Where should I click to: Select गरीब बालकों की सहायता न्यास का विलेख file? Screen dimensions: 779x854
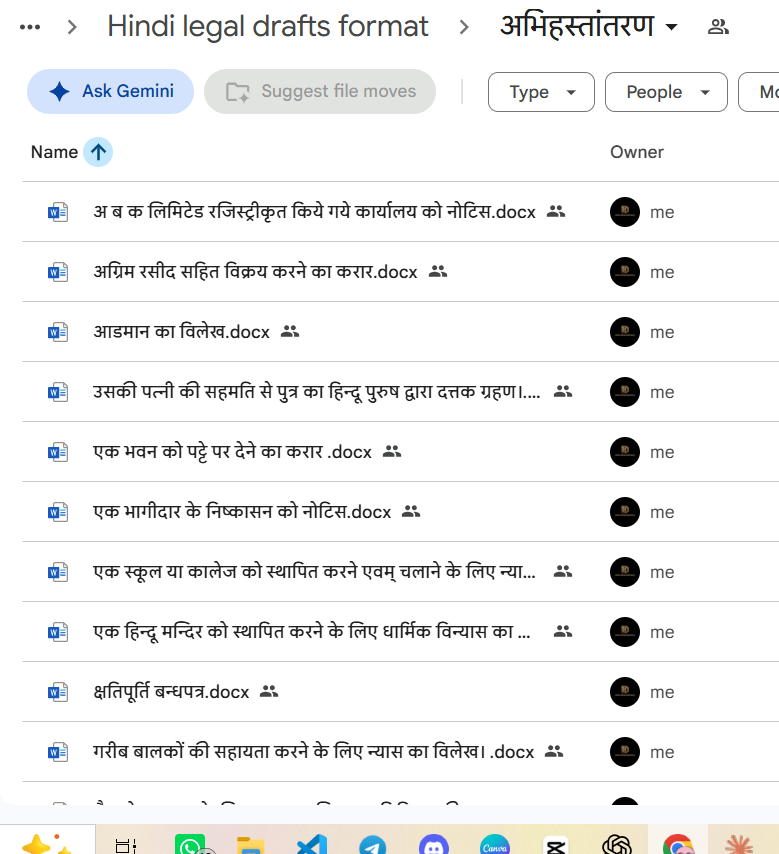[x=313, y=752]
